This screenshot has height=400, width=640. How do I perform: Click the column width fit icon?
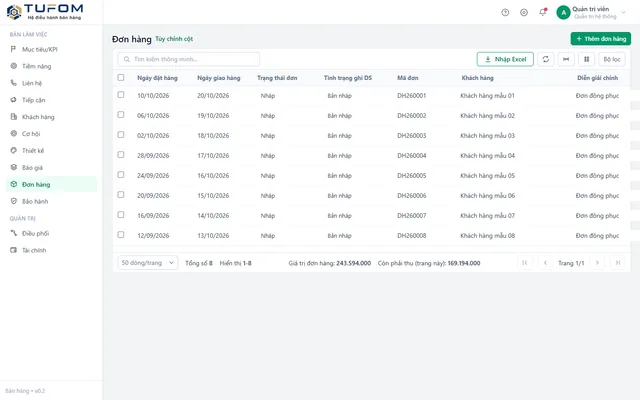click(566, 59)
